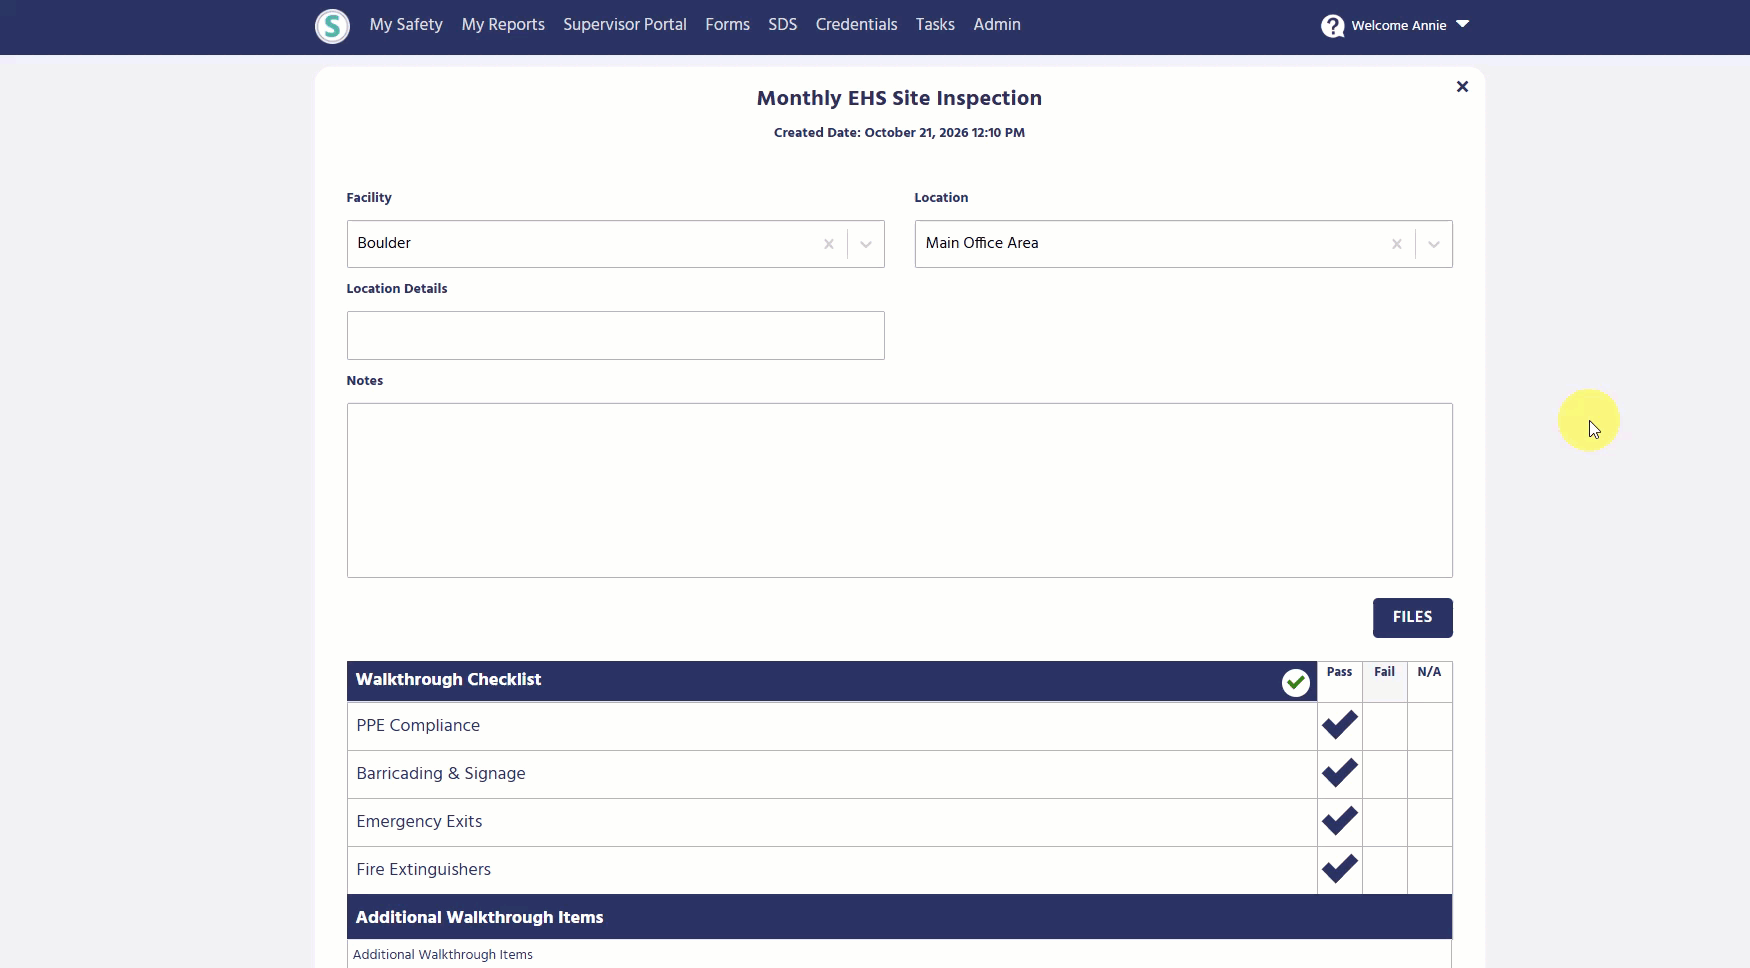Open the Admin section
This screenshot has height=968, width=1750.
[x=997, y=25]
